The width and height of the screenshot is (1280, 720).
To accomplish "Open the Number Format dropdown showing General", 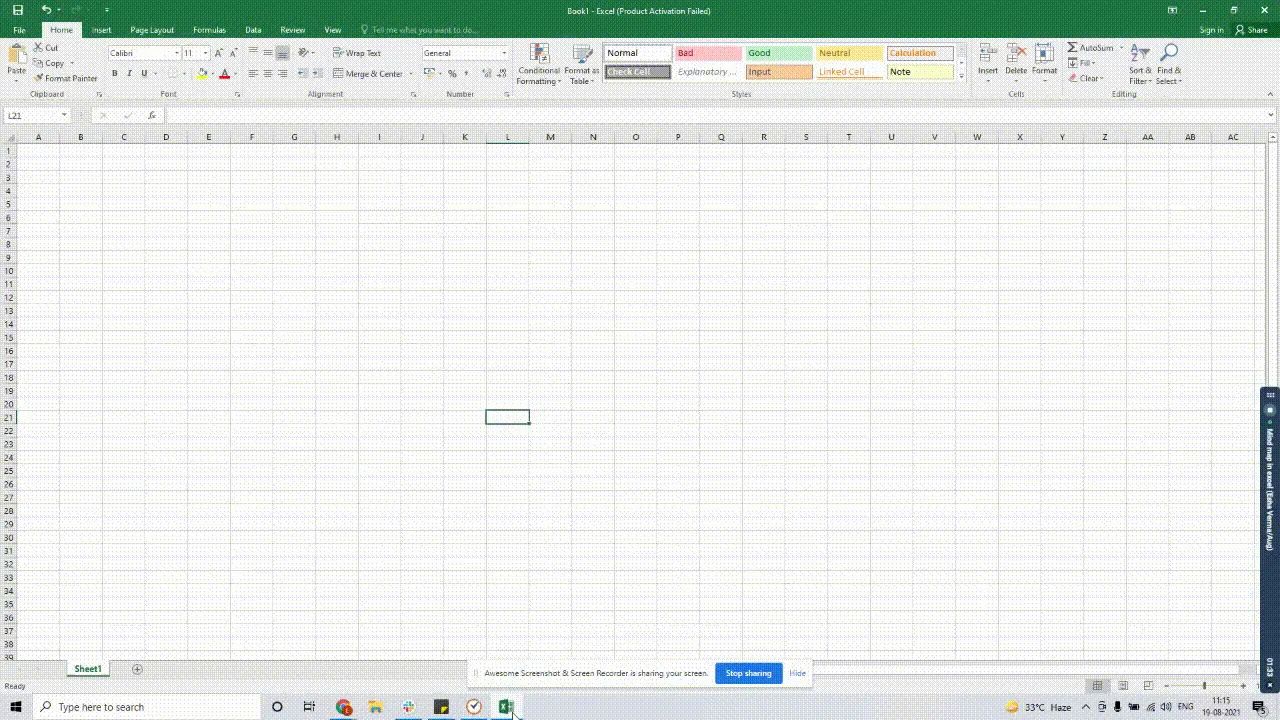I will 465,53.
